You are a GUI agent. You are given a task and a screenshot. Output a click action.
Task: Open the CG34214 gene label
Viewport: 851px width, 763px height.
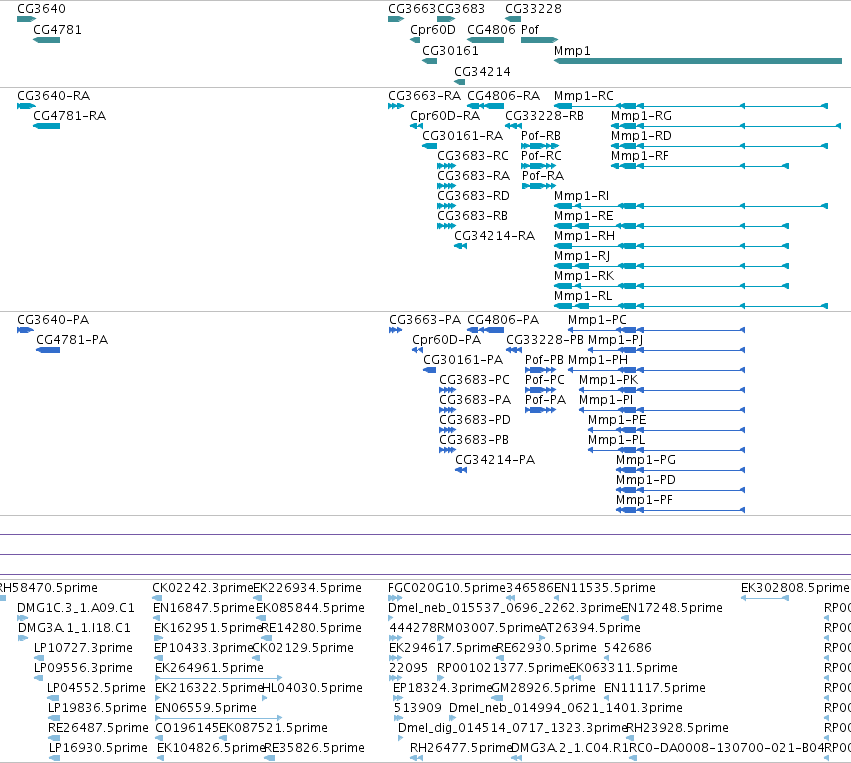482,72
